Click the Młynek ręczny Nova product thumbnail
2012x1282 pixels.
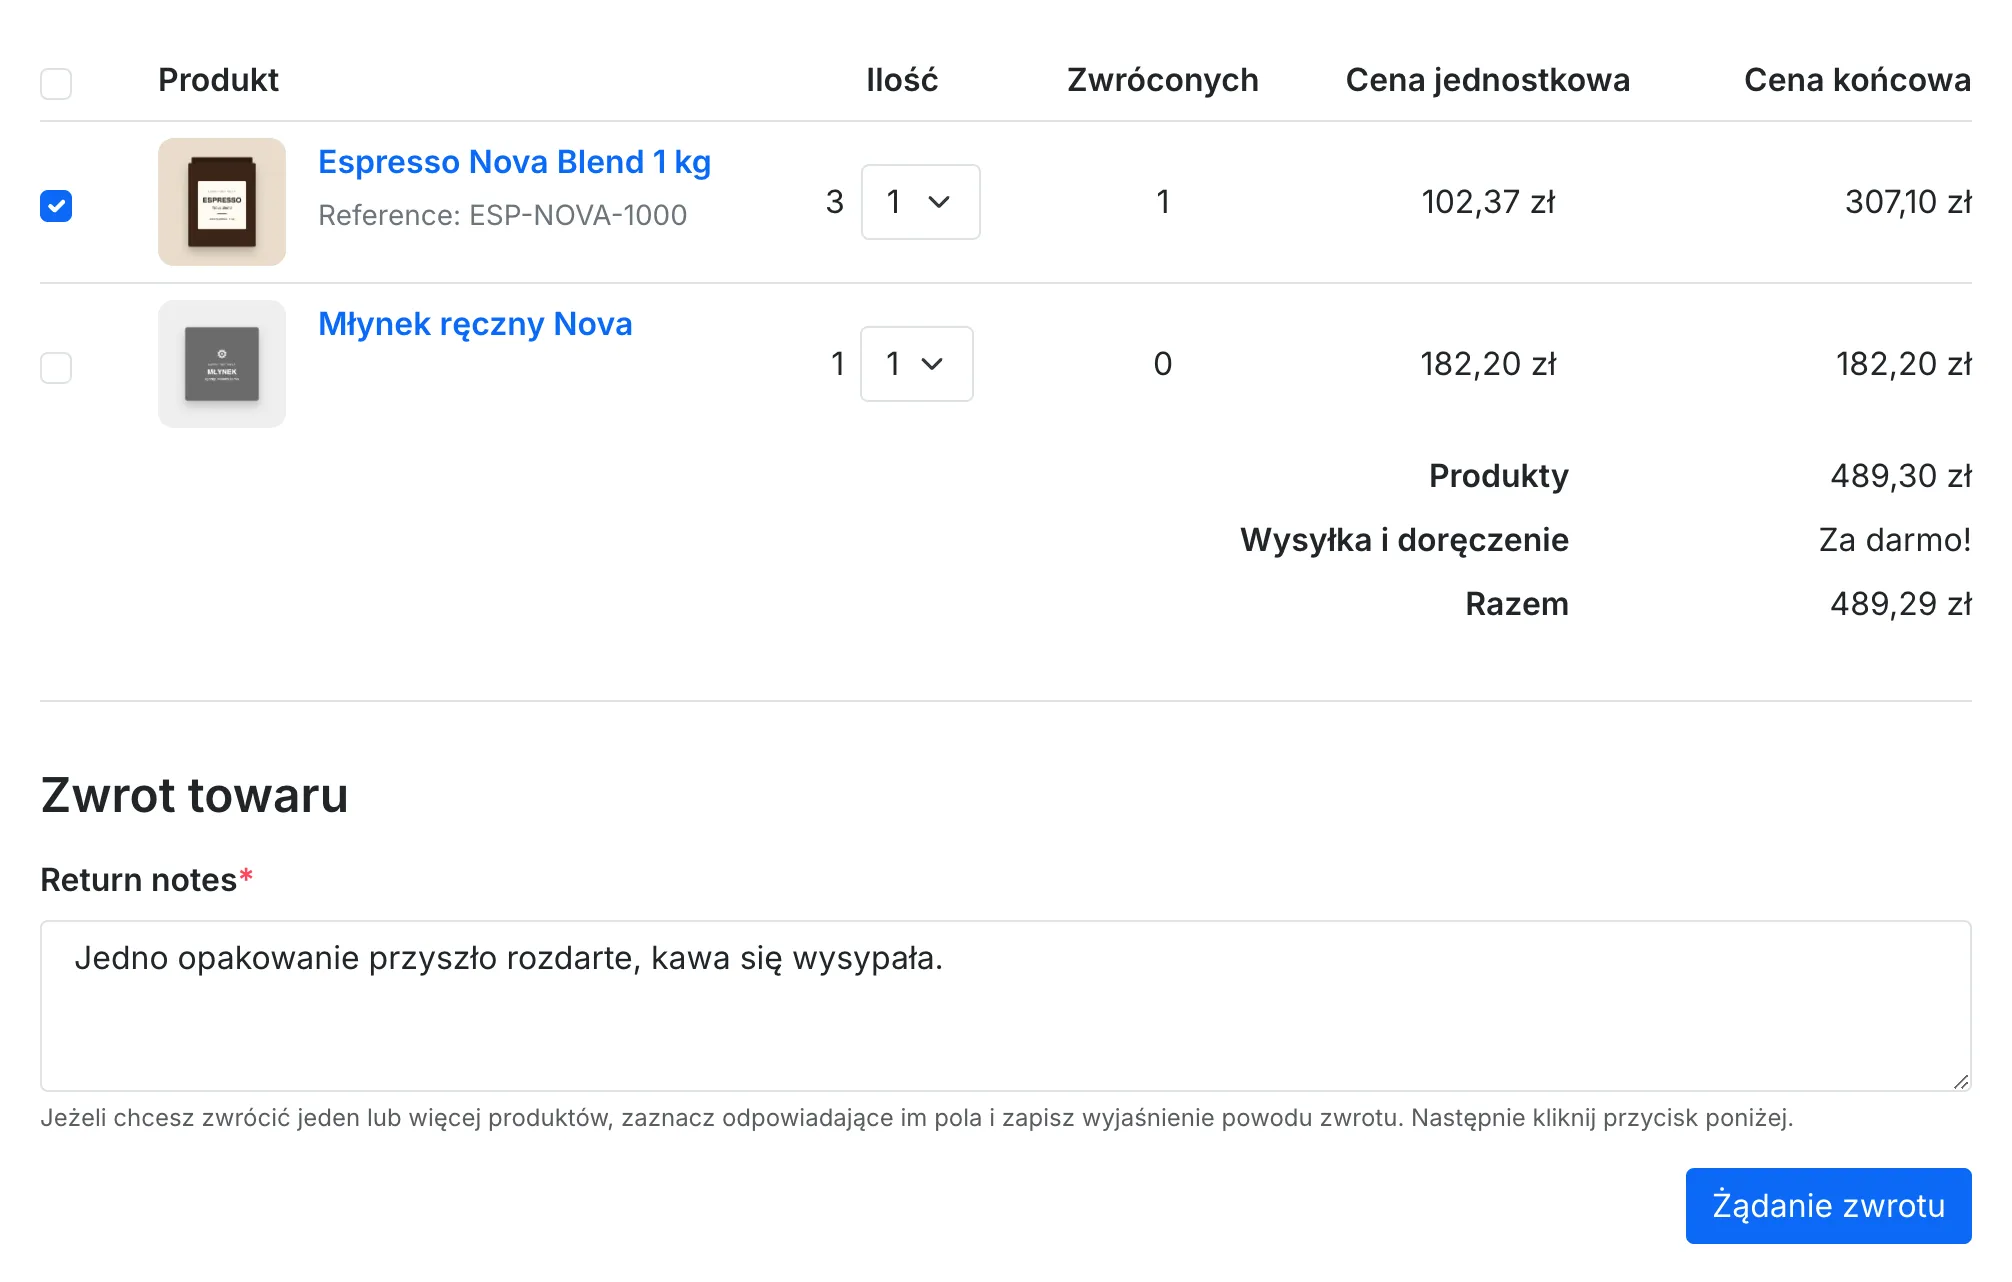pyautogui.click(x=222, y=364)
